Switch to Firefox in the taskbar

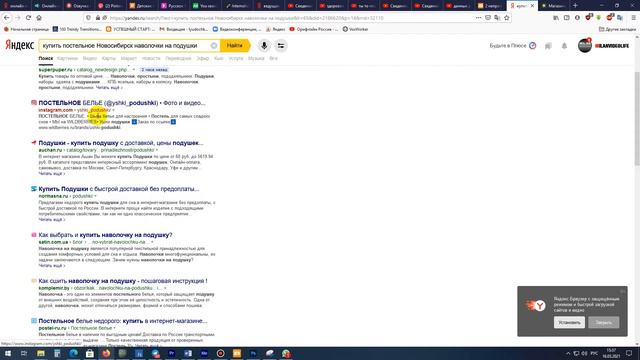click(106, 353)
